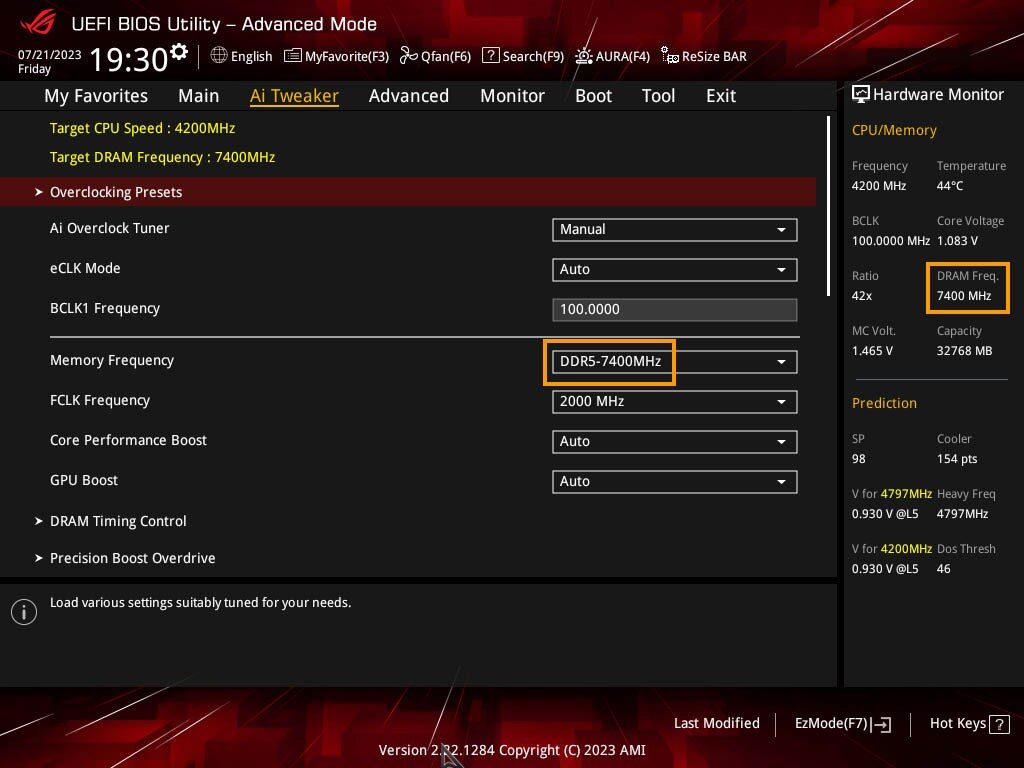Click ReSize BAR label

pyautogui.click(x=714, y=56)
